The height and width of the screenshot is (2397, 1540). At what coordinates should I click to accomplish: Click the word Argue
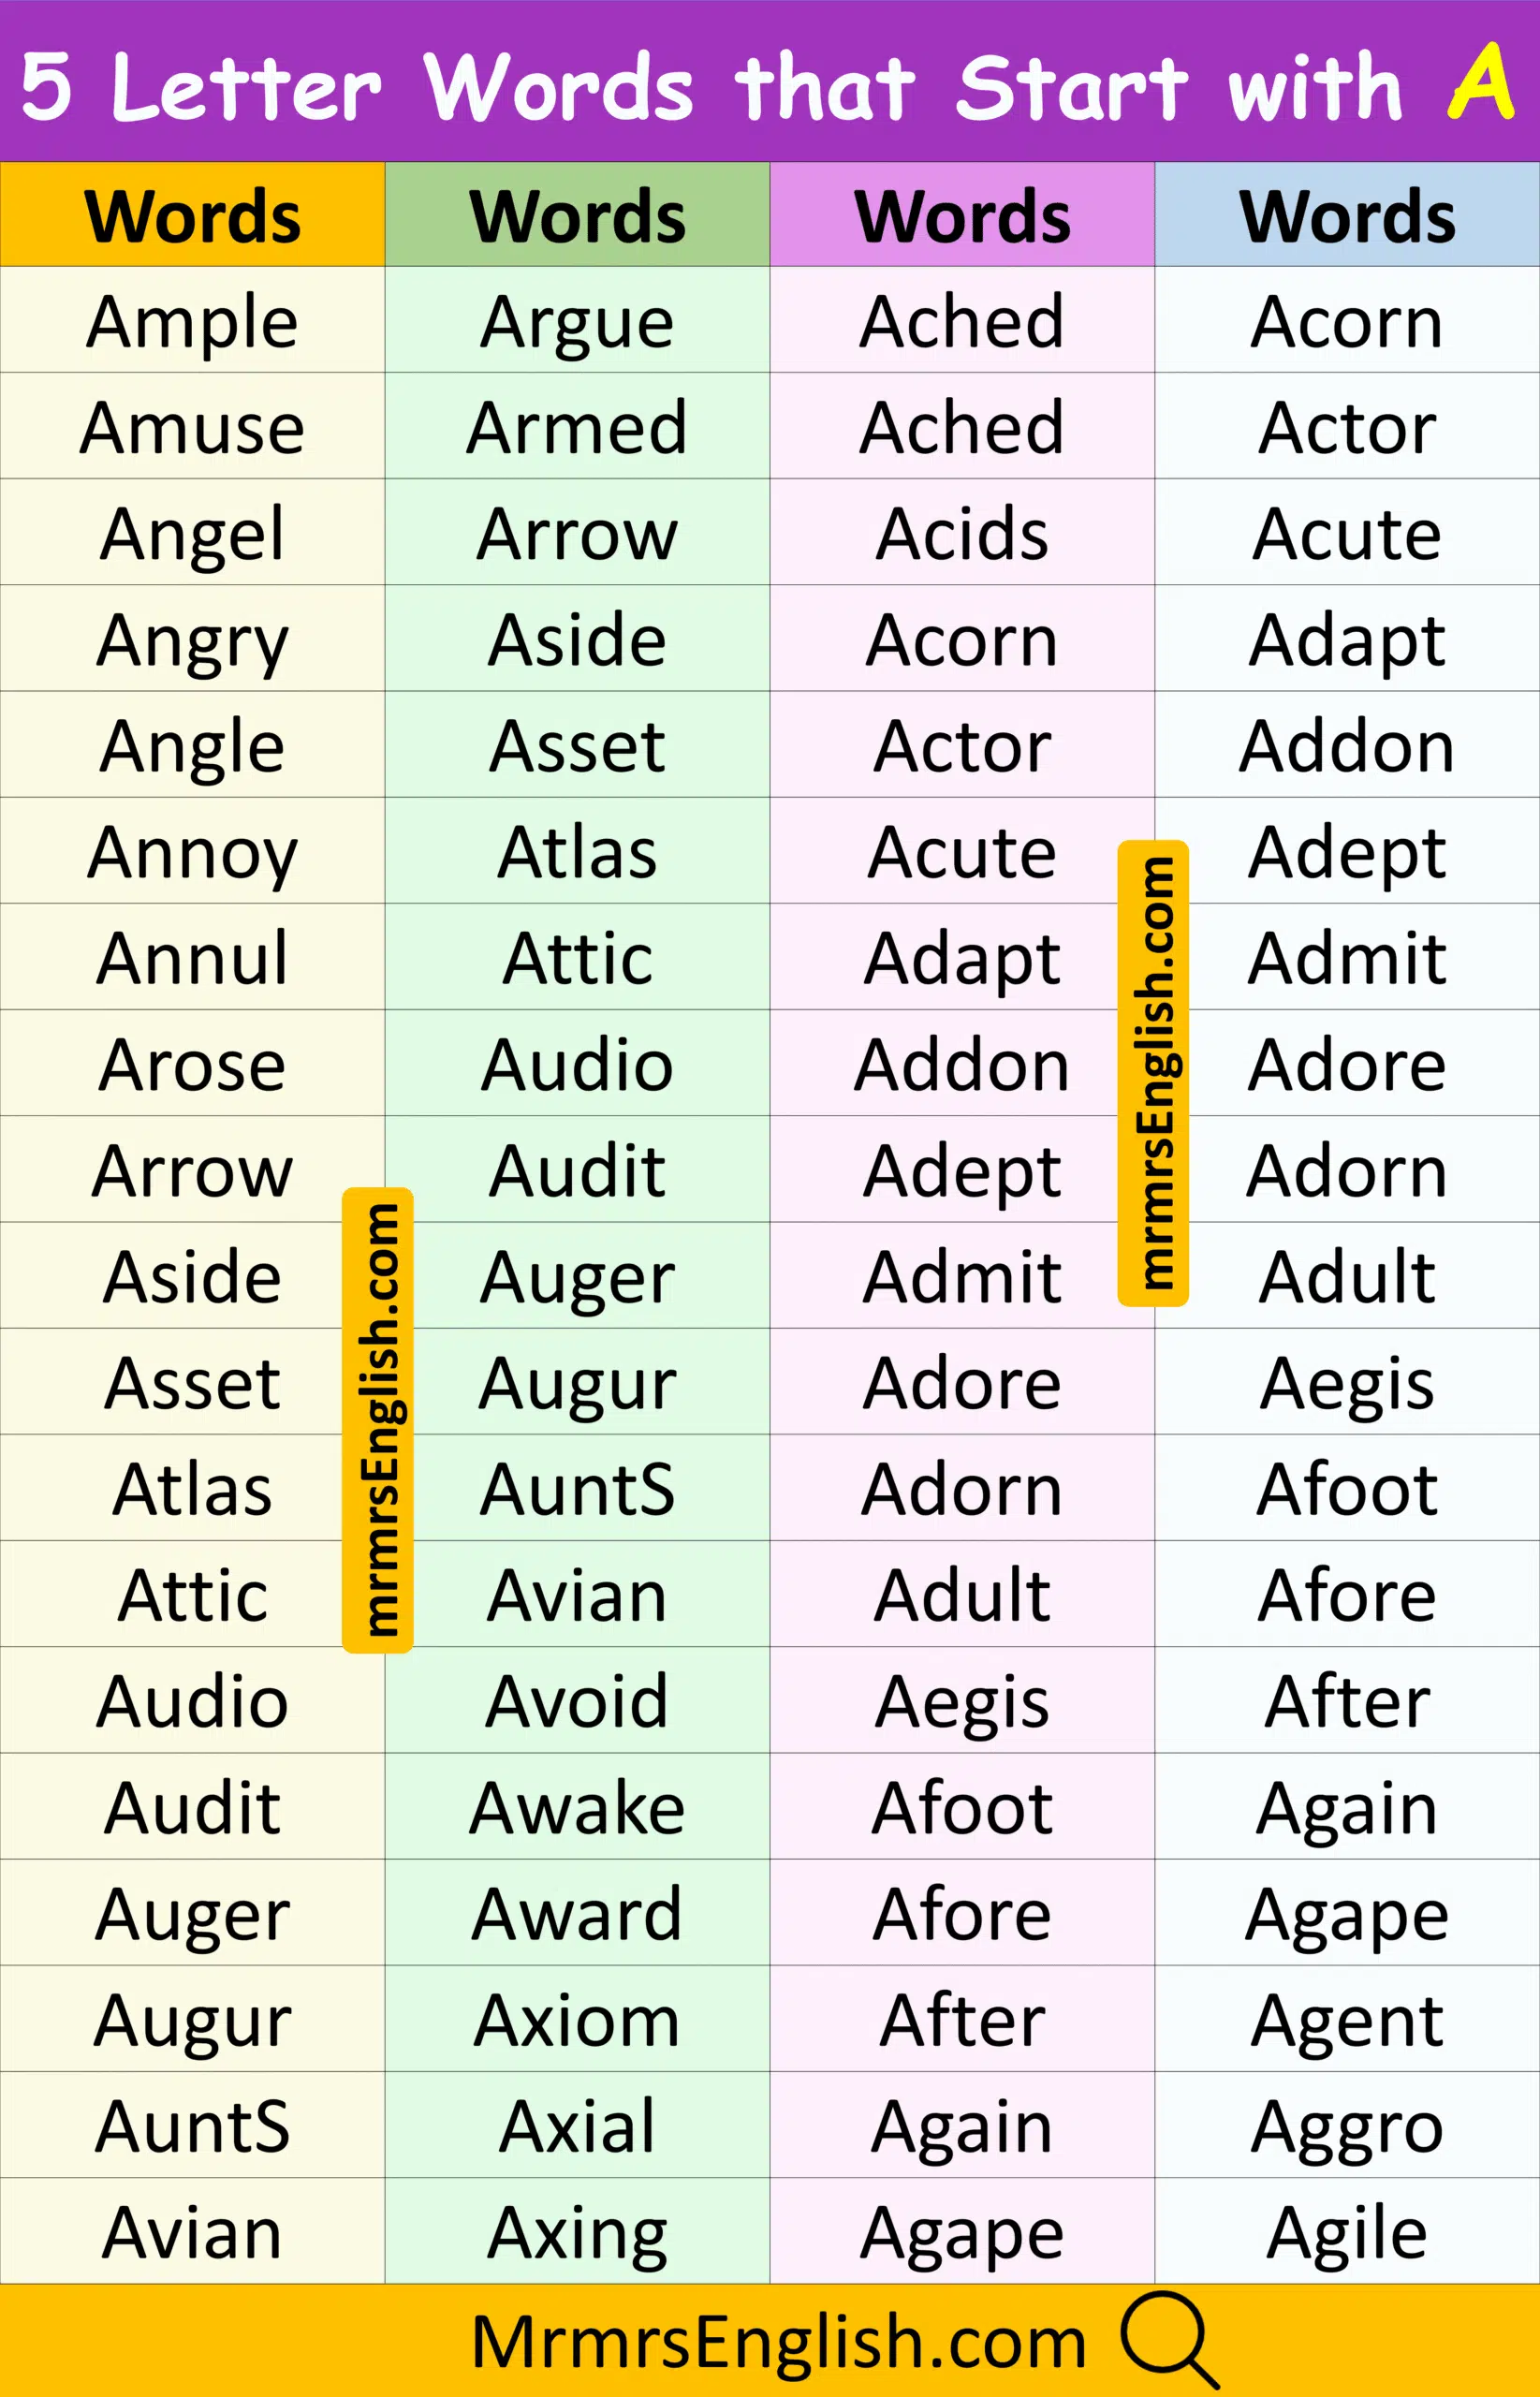[x=577, y=322]
